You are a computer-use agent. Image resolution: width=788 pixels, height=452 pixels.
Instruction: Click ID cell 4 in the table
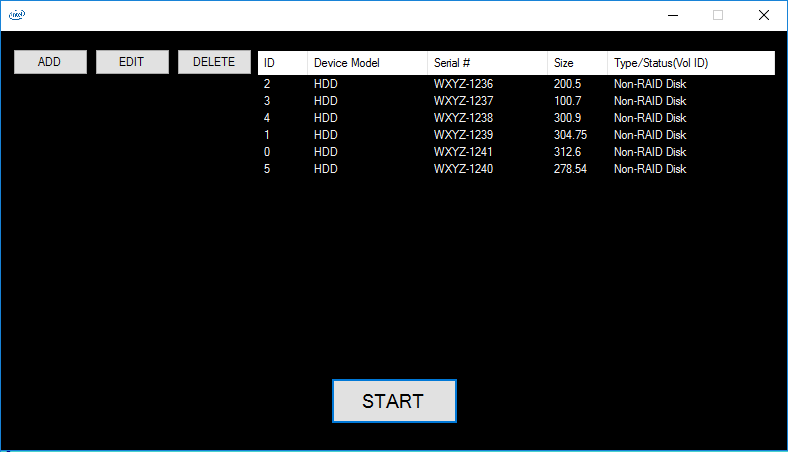coord(267,118)
